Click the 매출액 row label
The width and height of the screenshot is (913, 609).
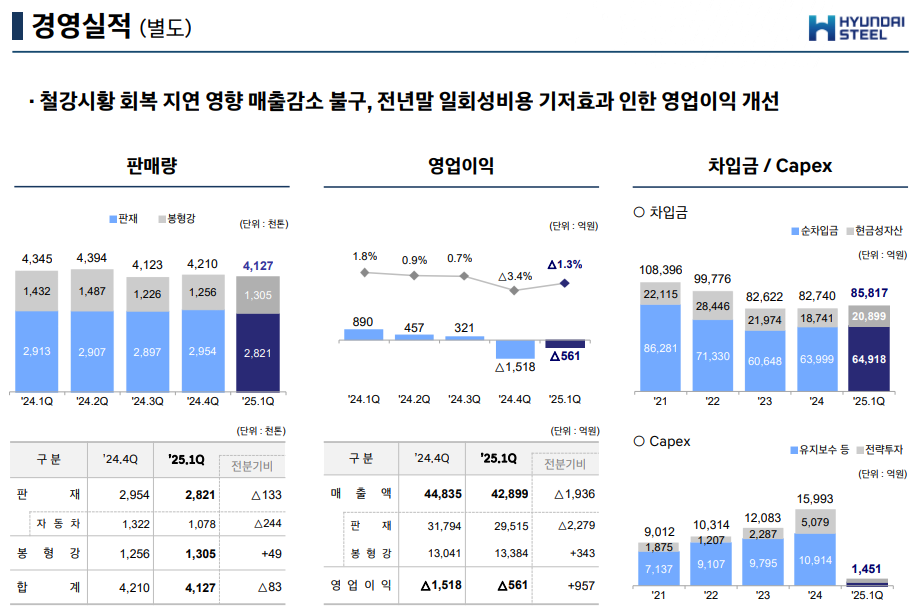tap(361, 493)
